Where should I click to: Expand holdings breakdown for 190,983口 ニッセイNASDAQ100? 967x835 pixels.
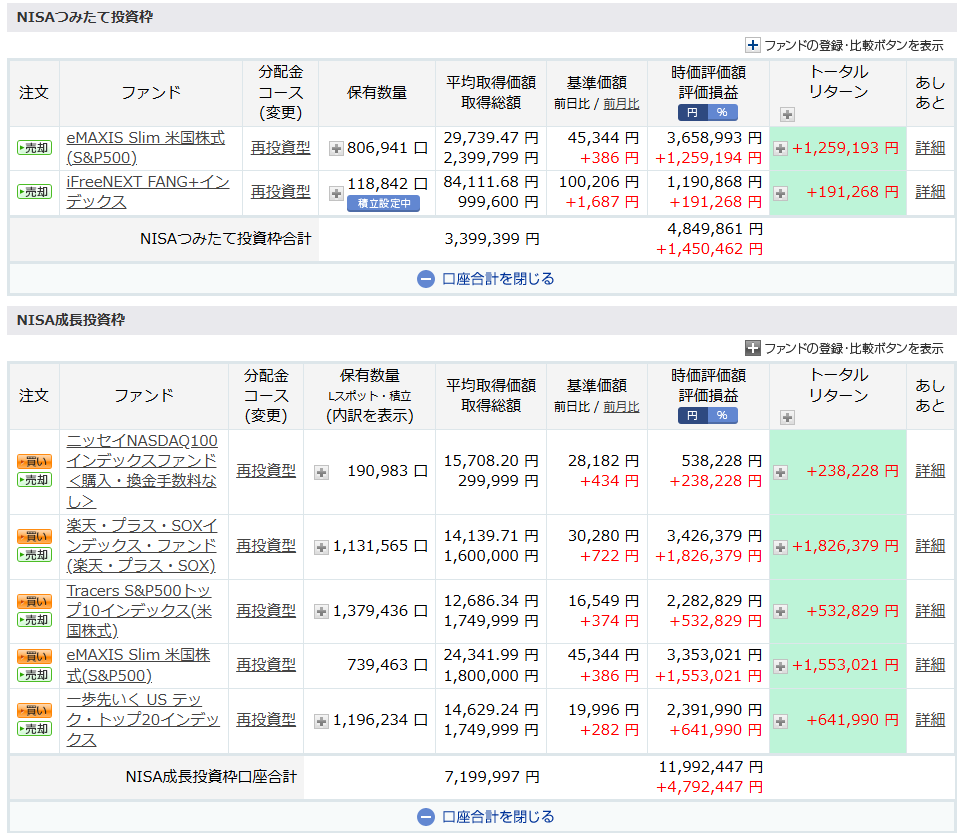(x=321, y=472)
